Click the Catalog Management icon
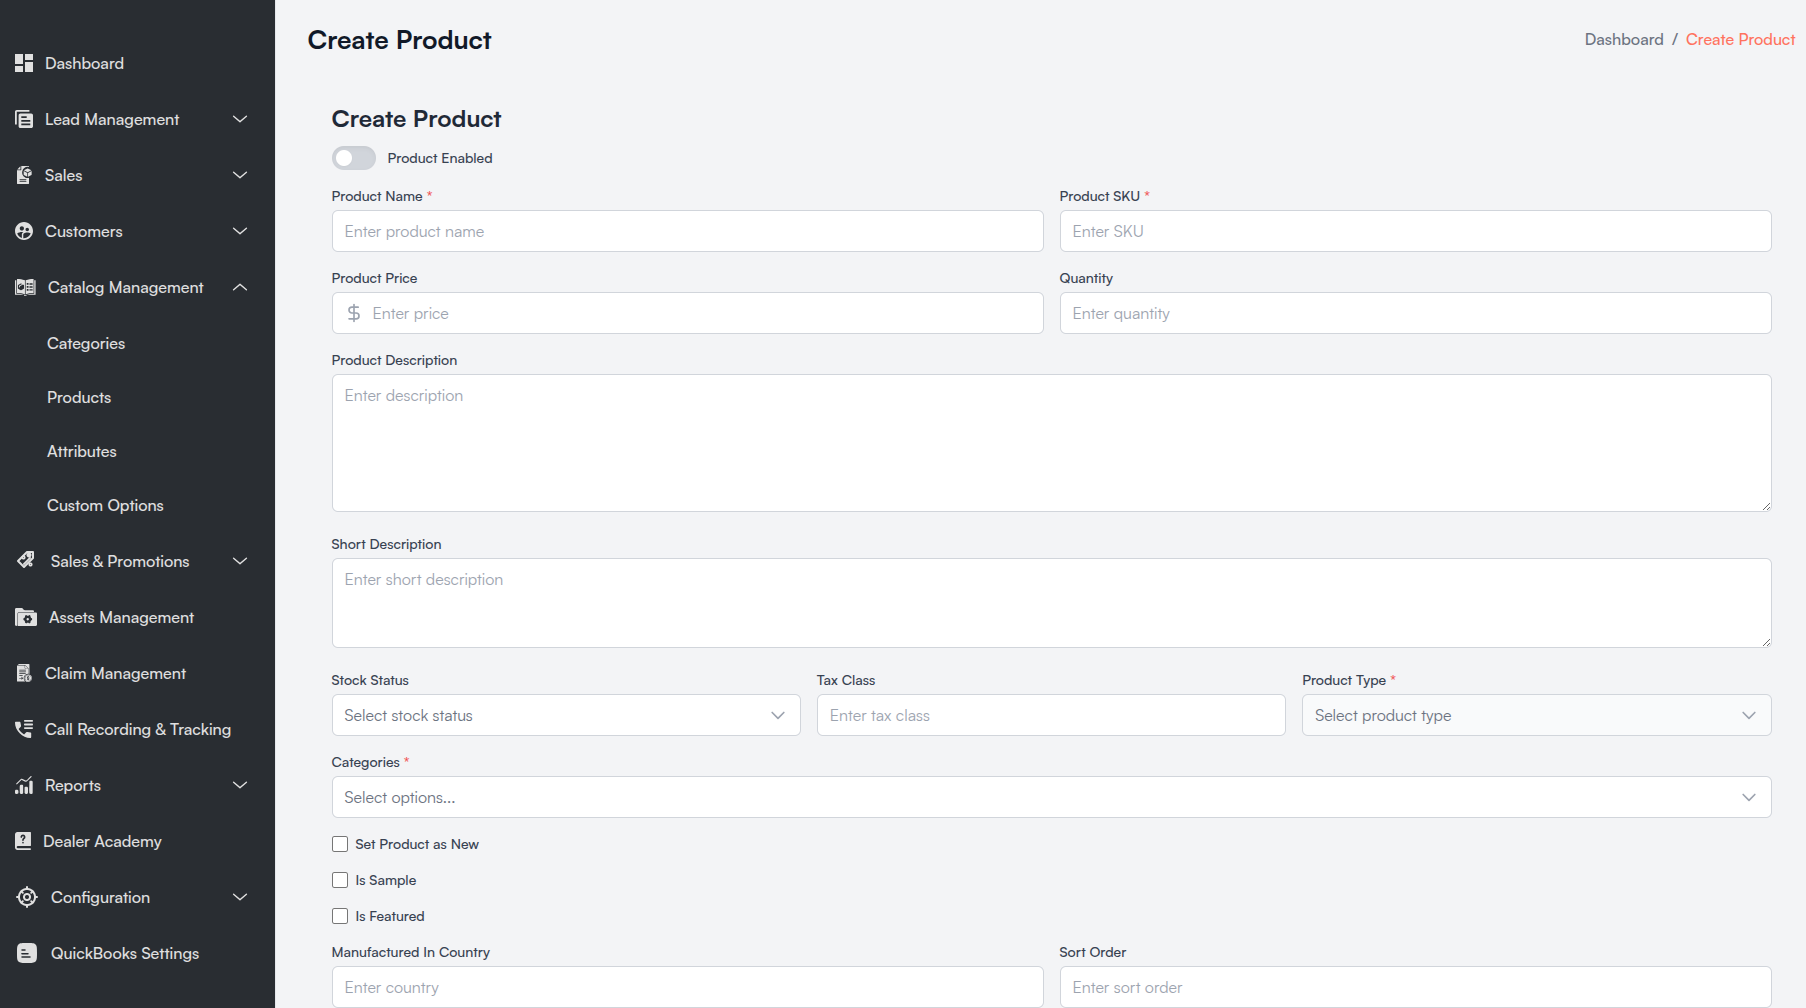The width and height of the screenshot is (1806, 1008). [x=26, y=287]
